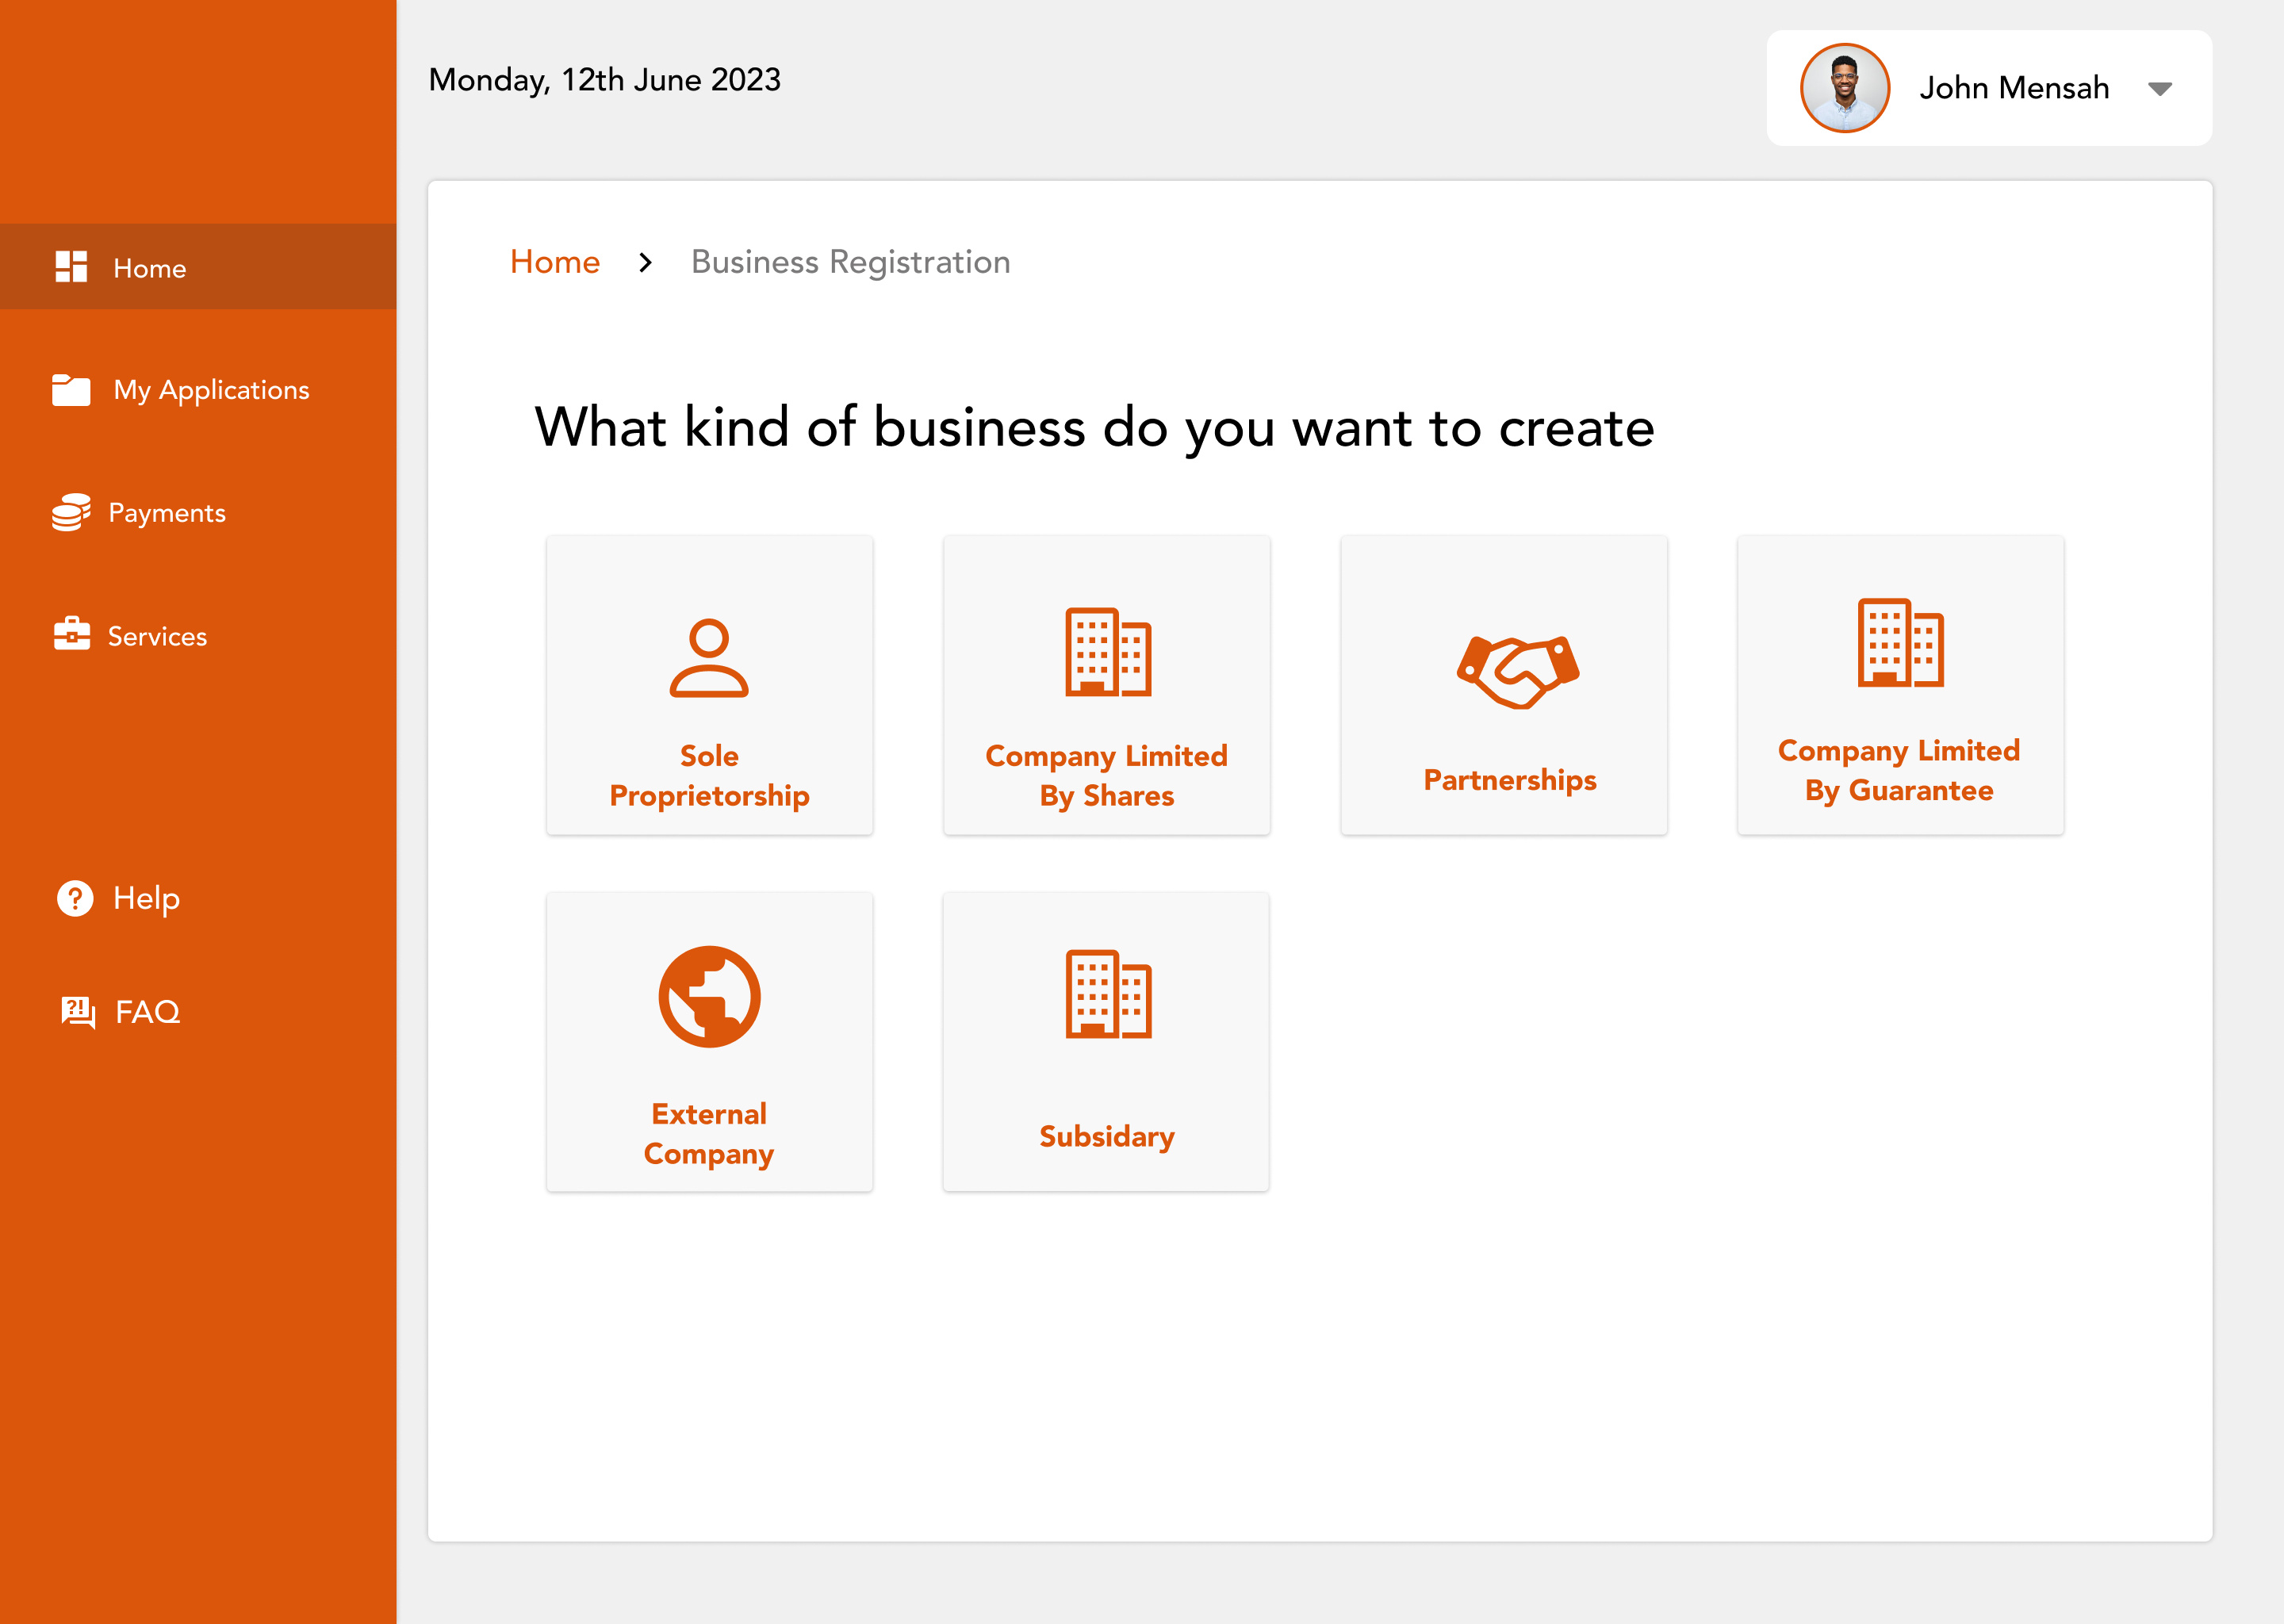The width and height of the screenshot is (2284, 1624).
Task: Click the breadcrumb chevron separator
Action: point(645,262)
